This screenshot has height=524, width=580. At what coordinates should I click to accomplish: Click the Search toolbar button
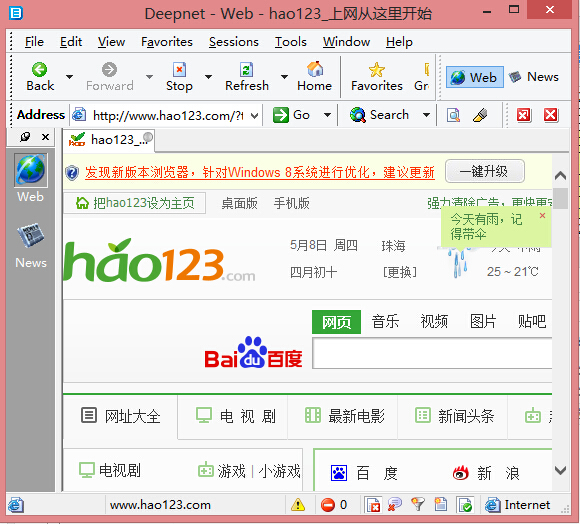(x=379, y=115)
